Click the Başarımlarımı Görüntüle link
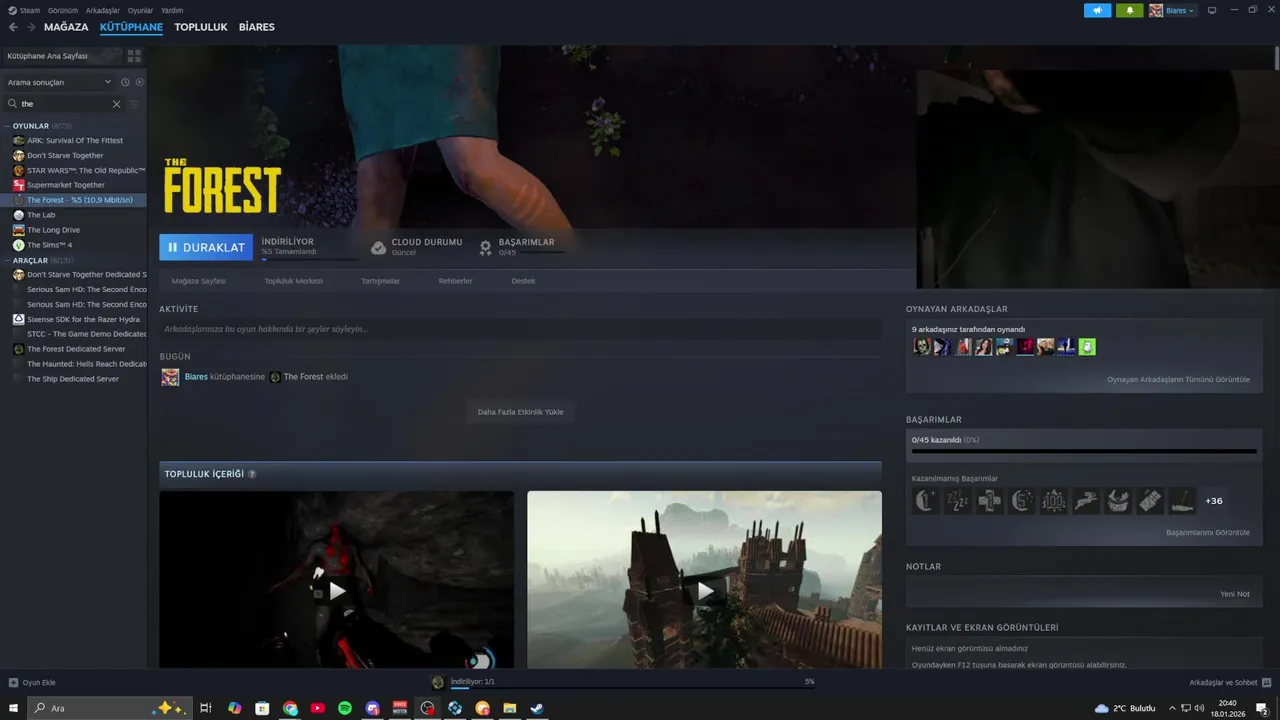This screenshot has width=1280, height=720. coord(1207,532)
